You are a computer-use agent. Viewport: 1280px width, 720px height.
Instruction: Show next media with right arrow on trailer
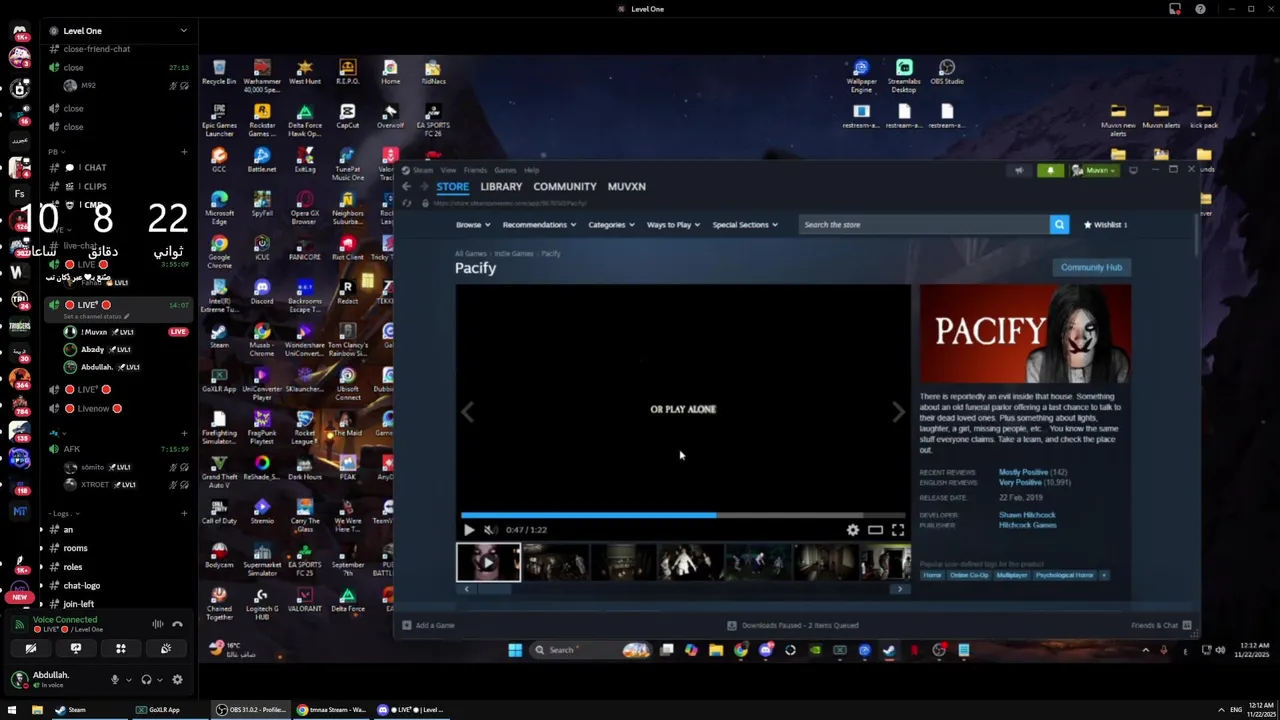[x=898, y=412]
